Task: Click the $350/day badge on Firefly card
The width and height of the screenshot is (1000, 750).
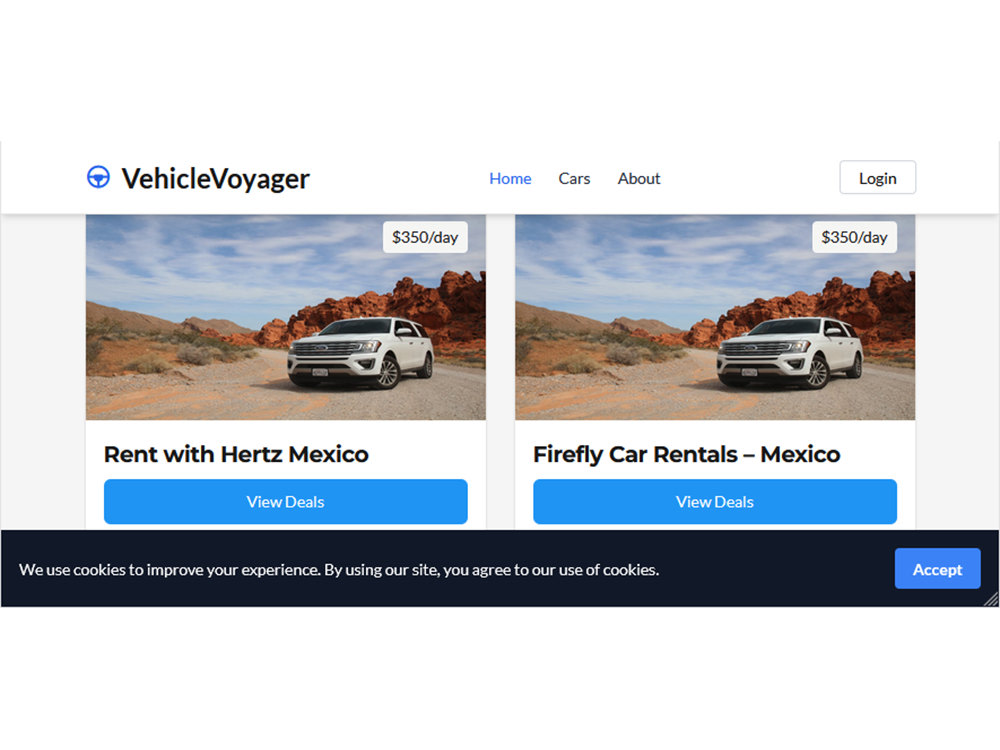Action: (854, 237)
